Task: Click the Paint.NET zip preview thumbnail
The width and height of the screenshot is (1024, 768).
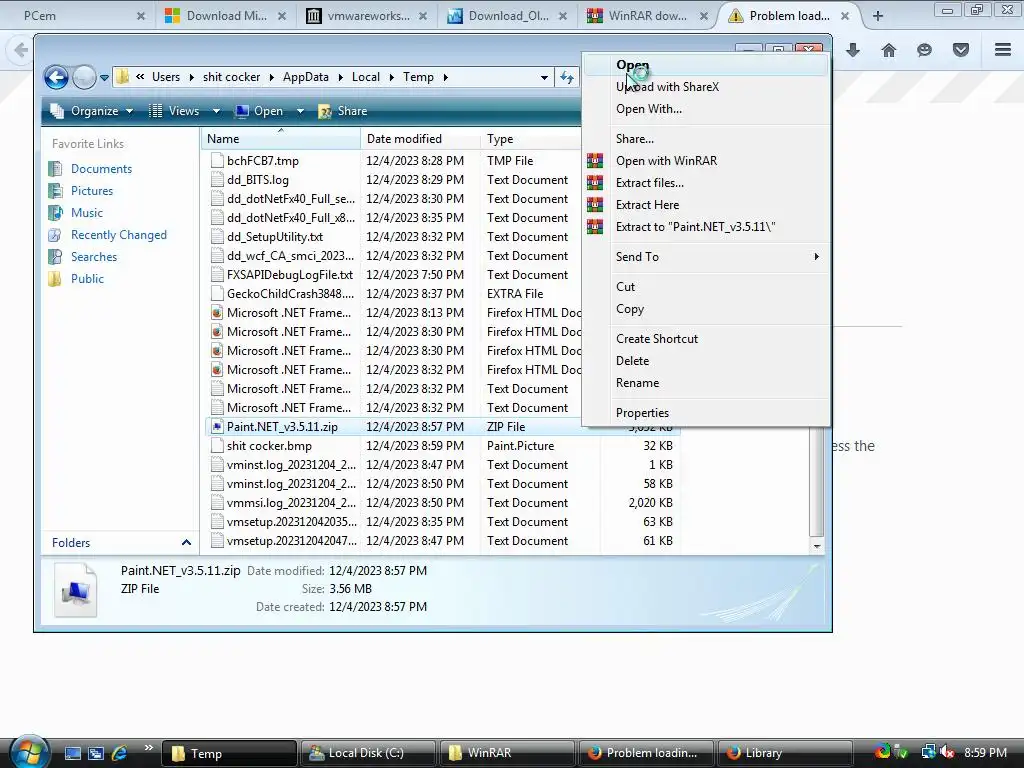Action: 76,590
